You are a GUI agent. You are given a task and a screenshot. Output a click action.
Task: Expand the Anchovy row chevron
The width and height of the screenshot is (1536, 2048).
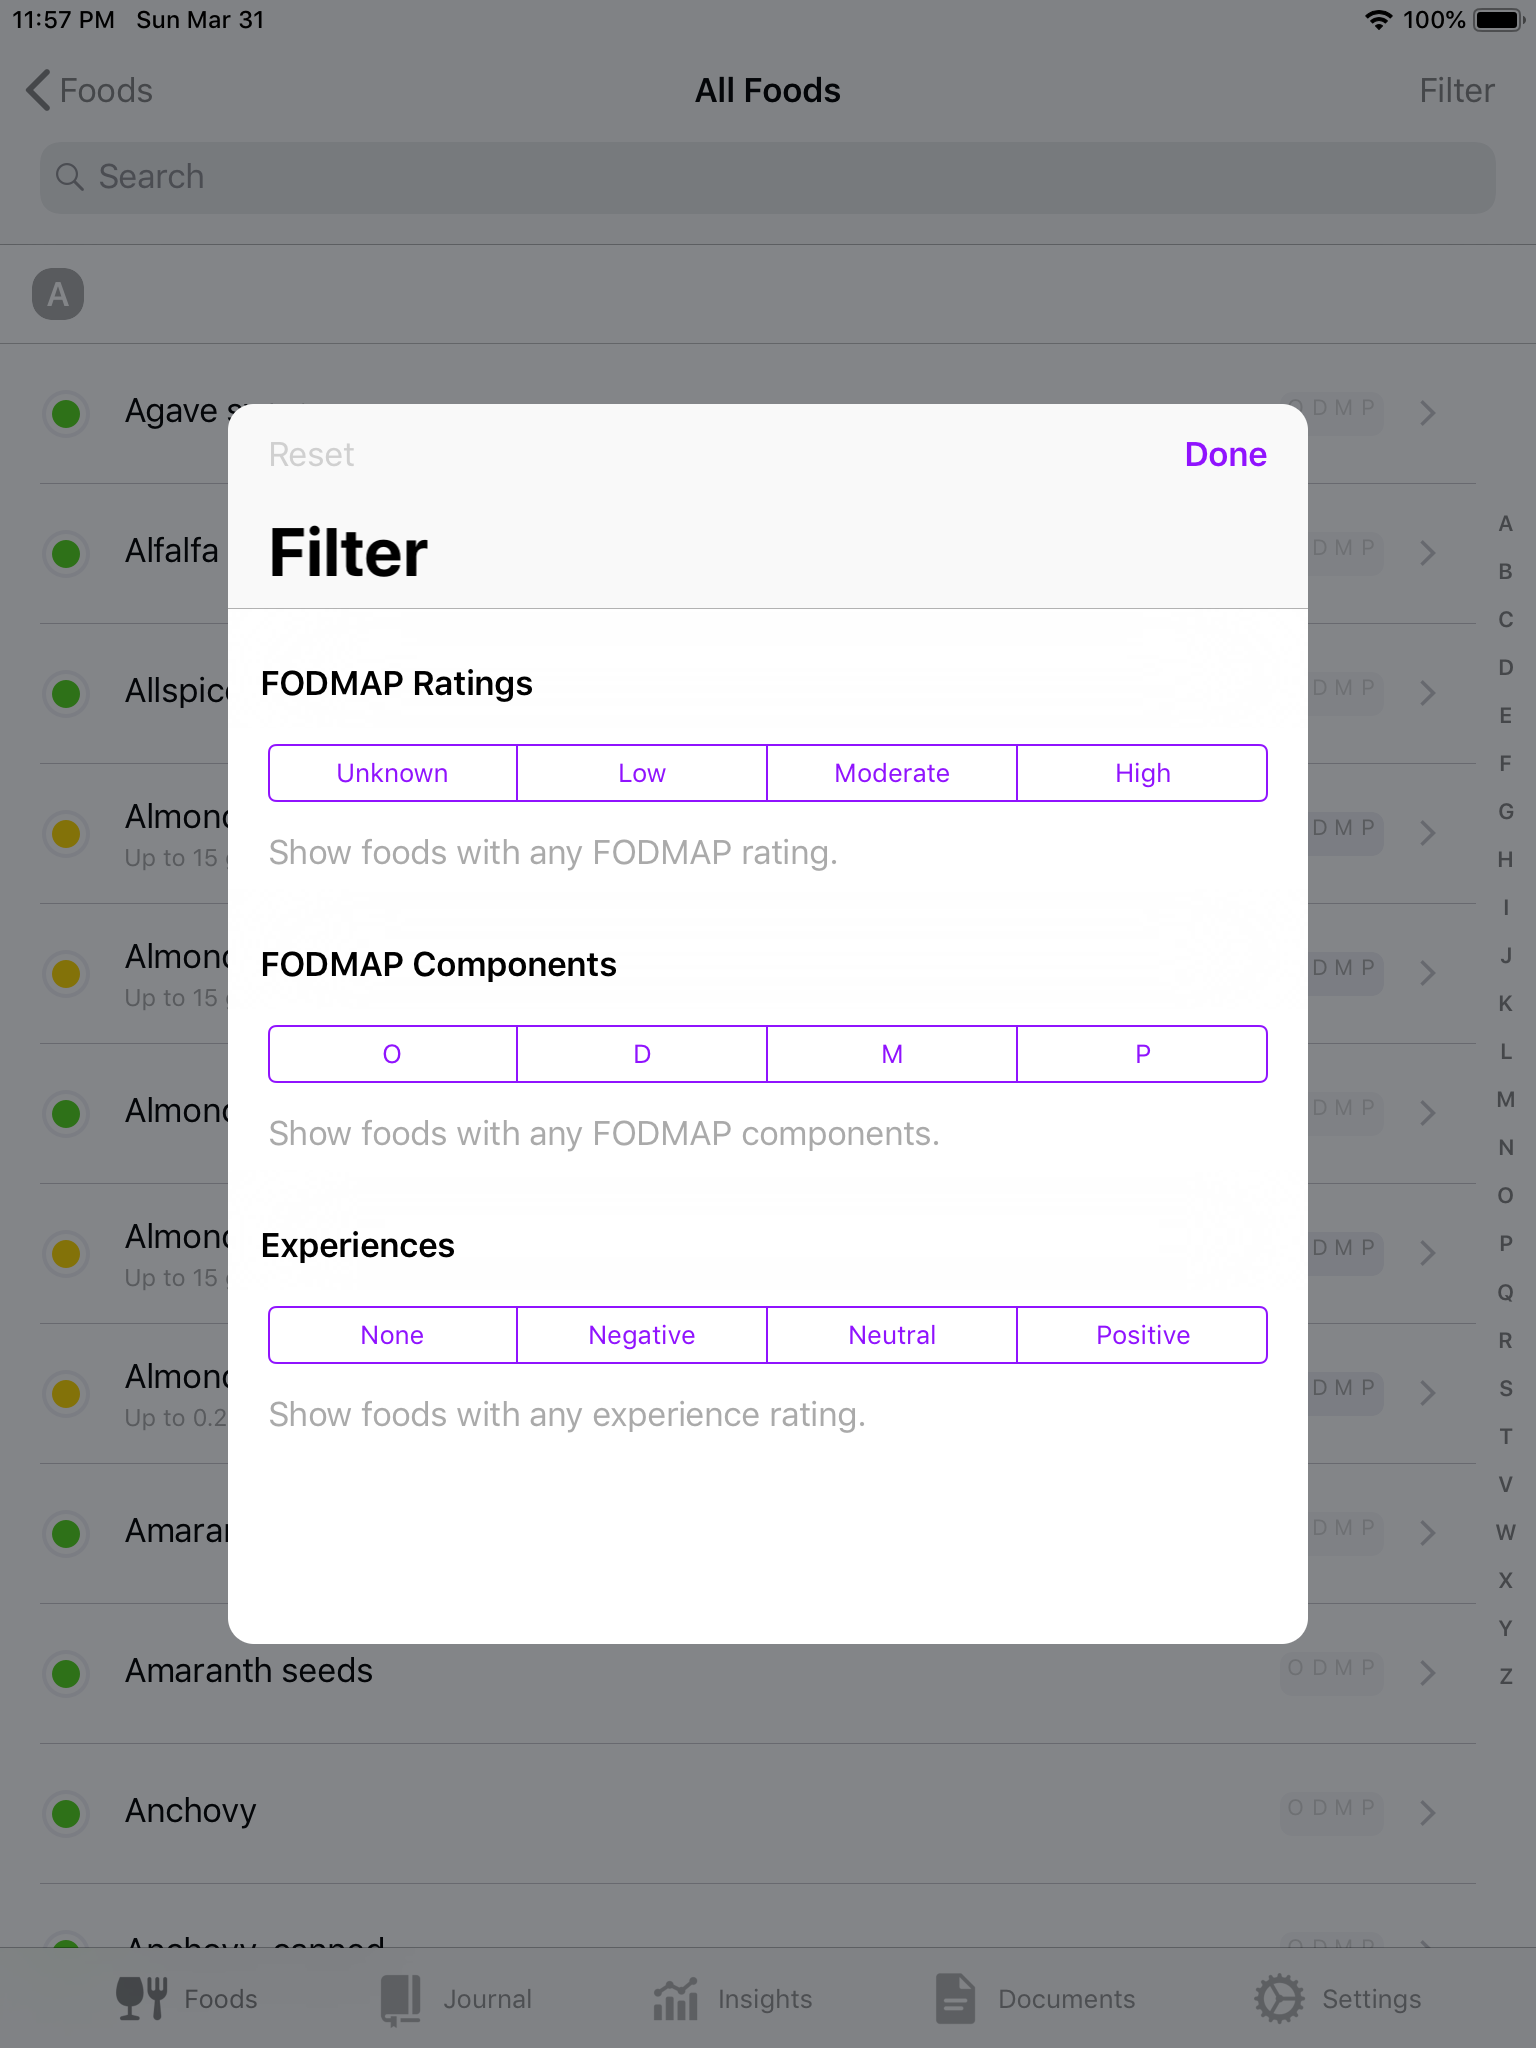1428,1812
